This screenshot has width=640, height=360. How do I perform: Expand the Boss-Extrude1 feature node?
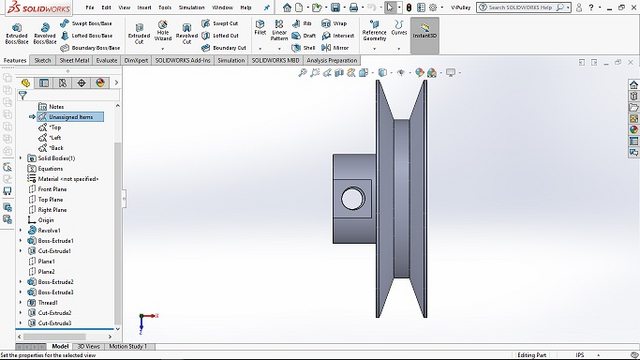(20, 240)
